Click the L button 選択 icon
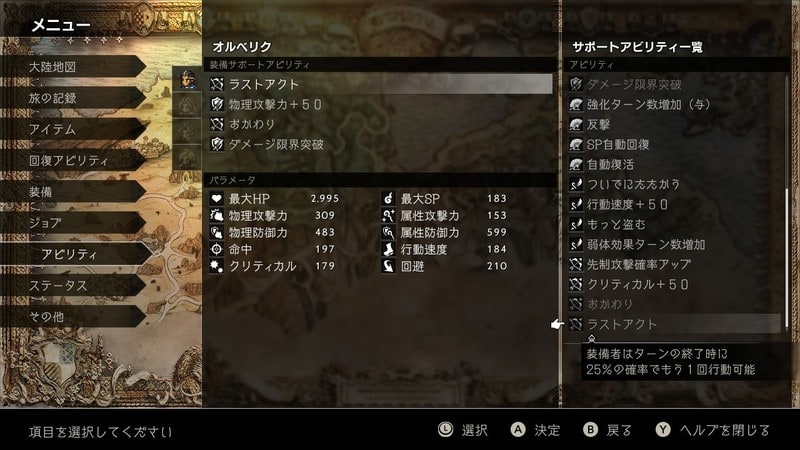 (x=445, y=430)
